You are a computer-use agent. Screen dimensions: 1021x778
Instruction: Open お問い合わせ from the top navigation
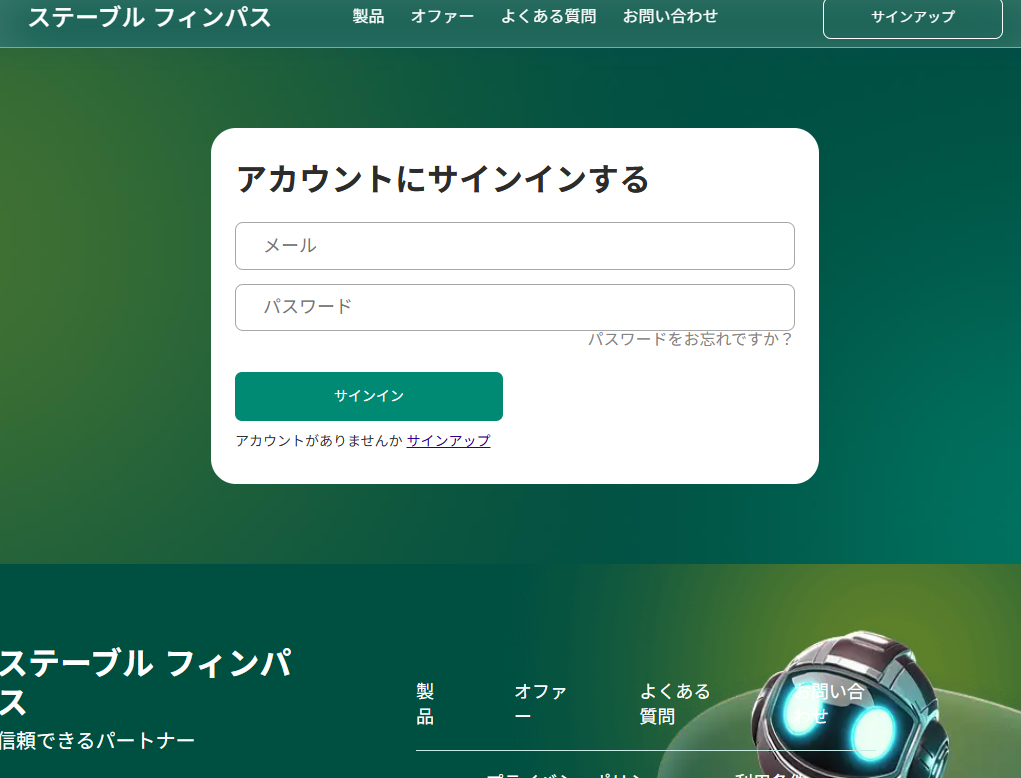coord(670,16)
